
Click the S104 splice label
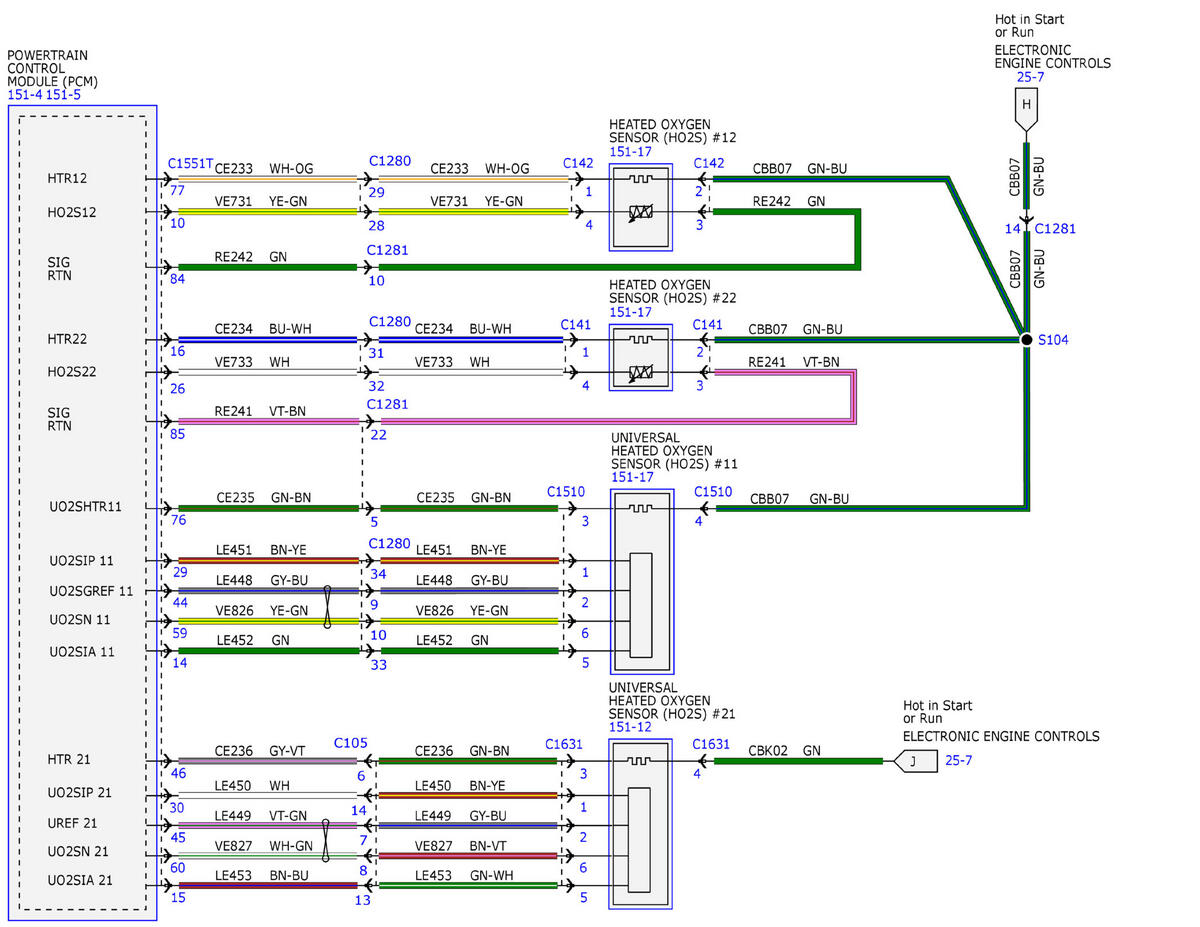(1054, 340)
